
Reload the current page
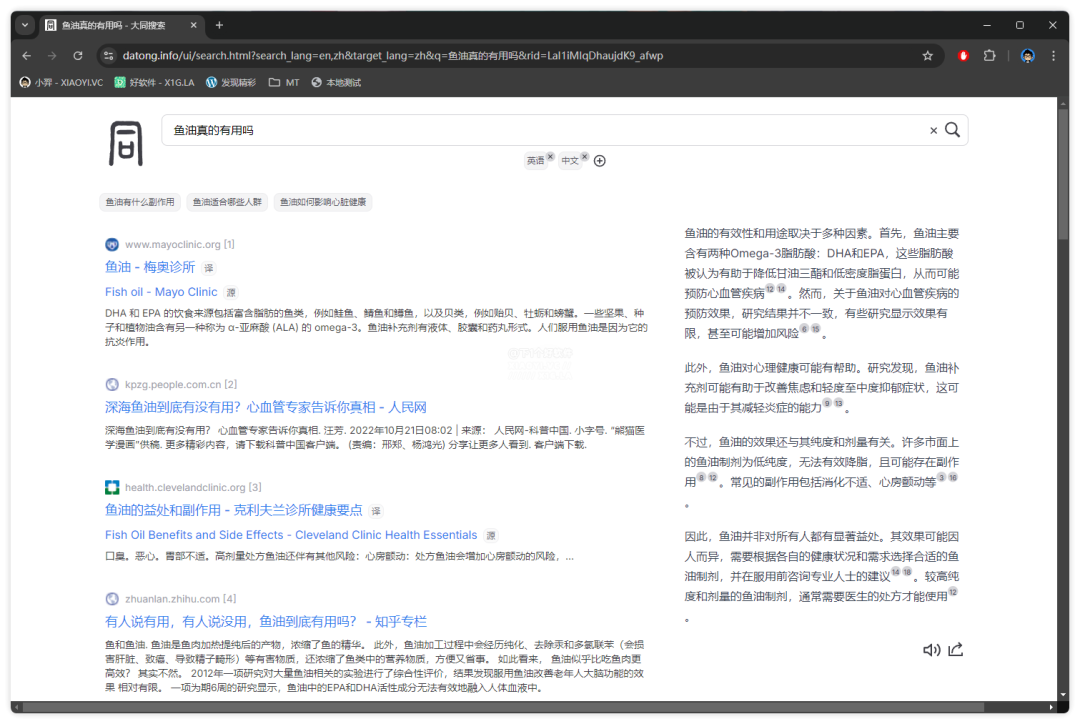76,56
